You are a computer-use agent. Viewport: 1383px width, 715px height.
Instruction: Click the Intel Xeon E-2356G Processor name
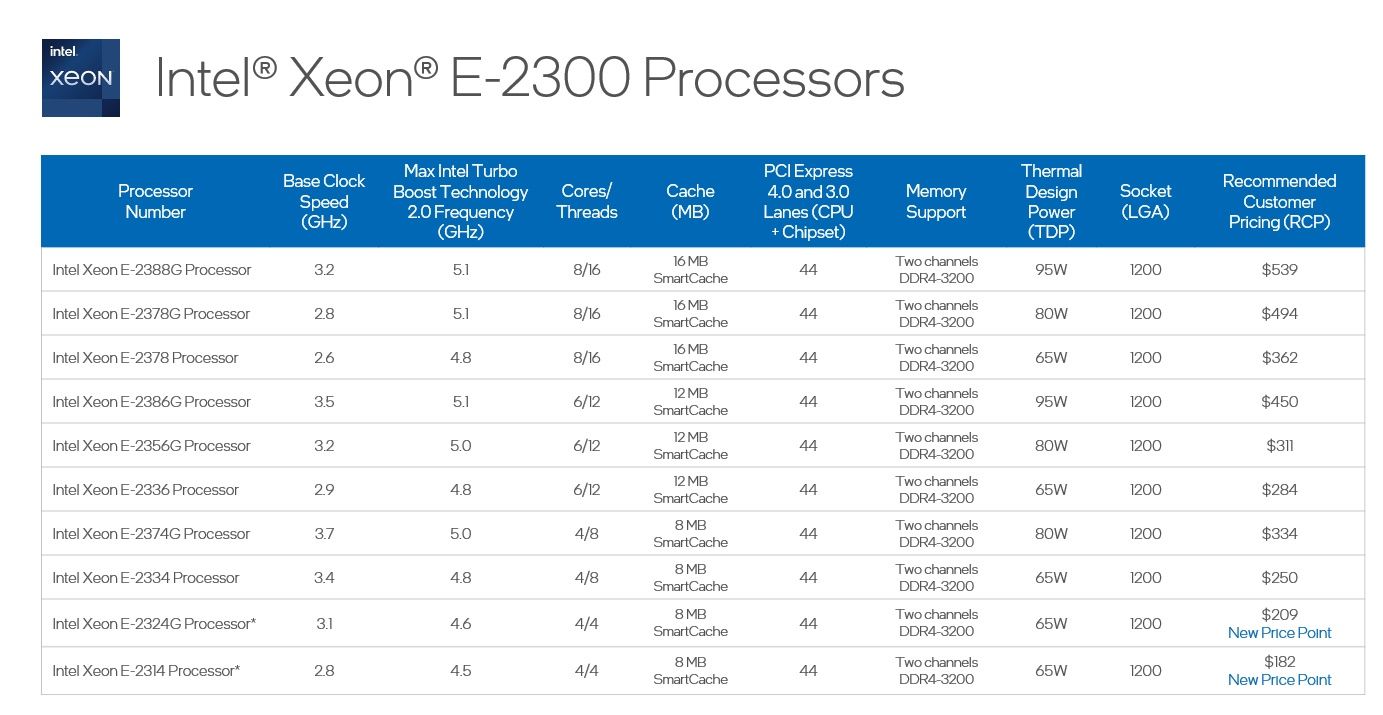pyautogui.click(x=152, y=446)
